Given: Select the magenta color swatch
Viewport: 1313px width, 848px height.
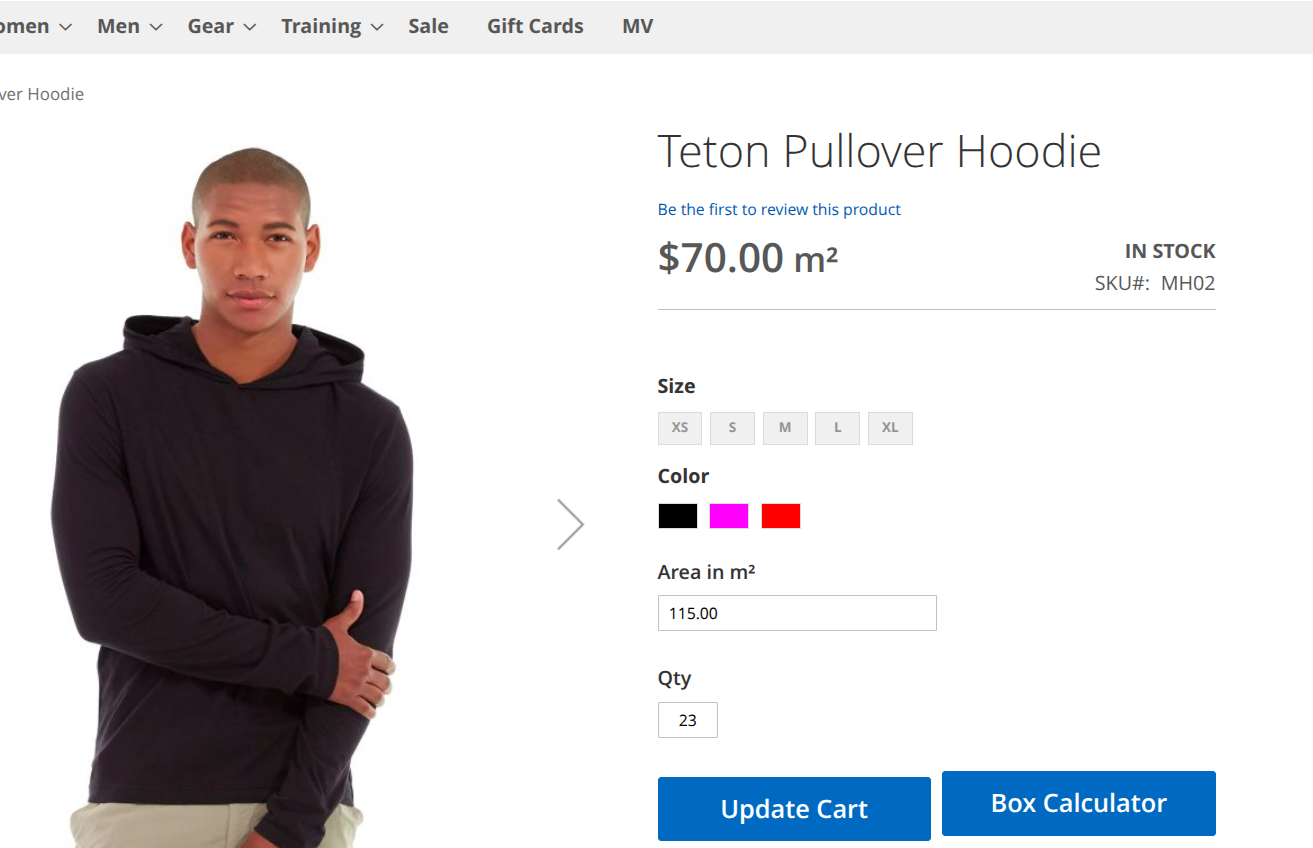Looking at the screenshot, I should point(729,516).
